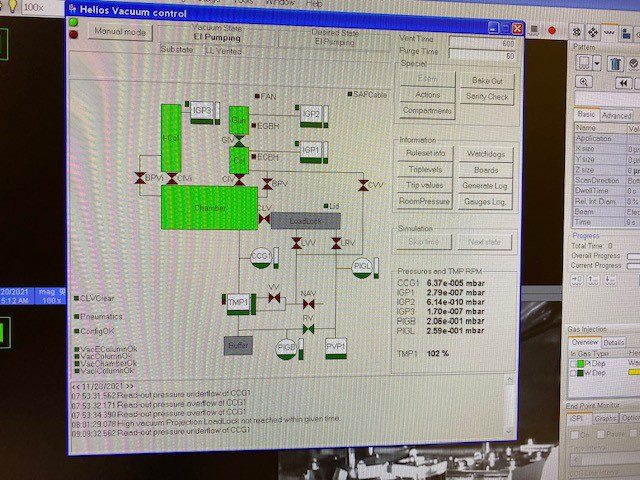Open the iSPI tab in End Point Monitor

(x=577, y=419)
